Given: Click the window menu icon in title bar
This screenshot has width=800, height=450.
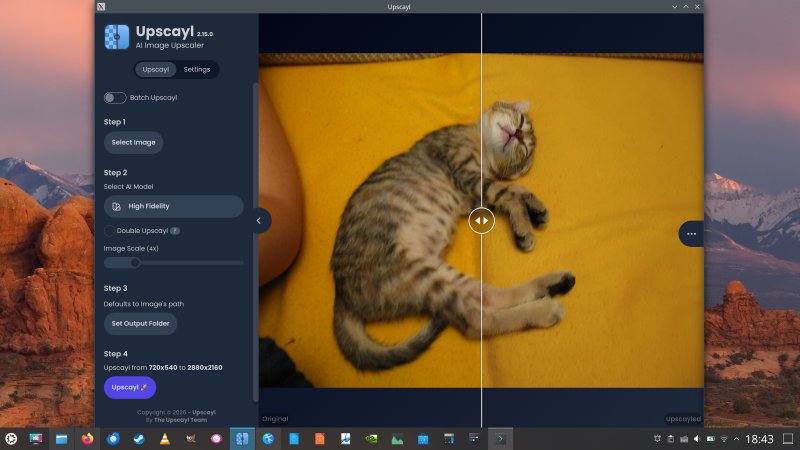Looking at the screenshot, I should (x=101, y=7).
